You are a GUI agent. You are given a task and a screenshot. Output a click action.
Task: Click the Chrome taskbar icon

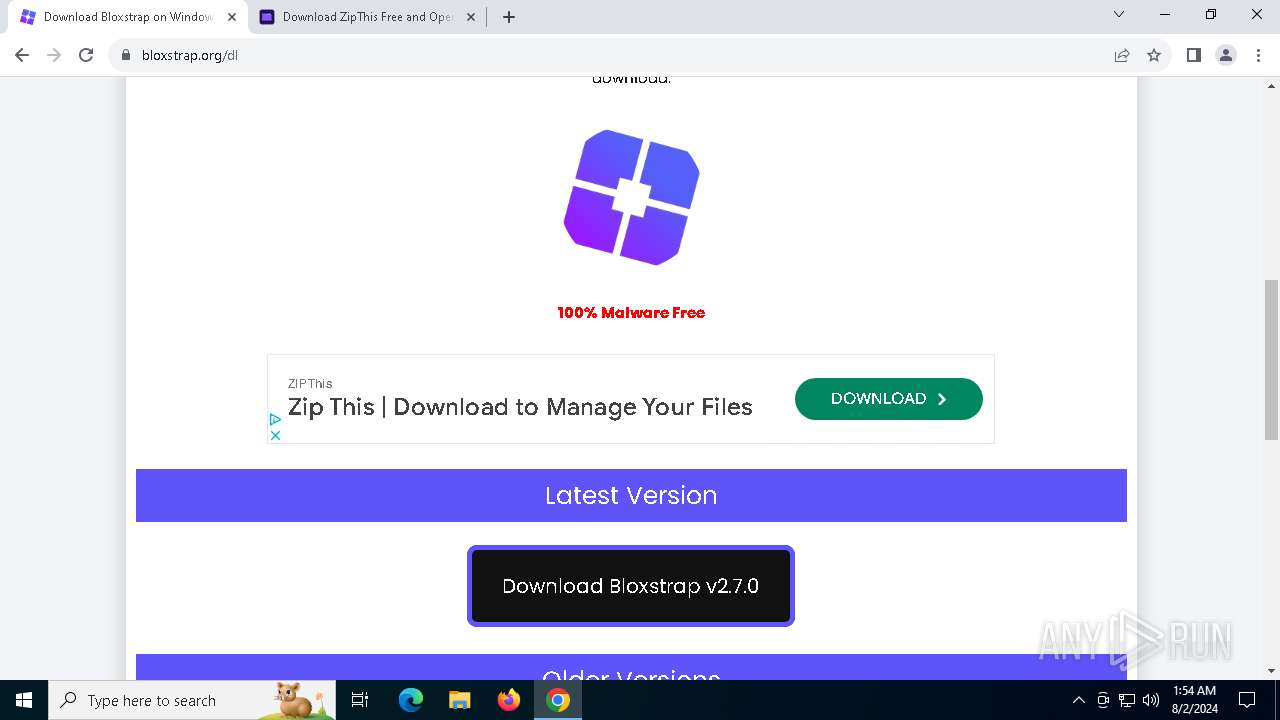tap(558, 700)
